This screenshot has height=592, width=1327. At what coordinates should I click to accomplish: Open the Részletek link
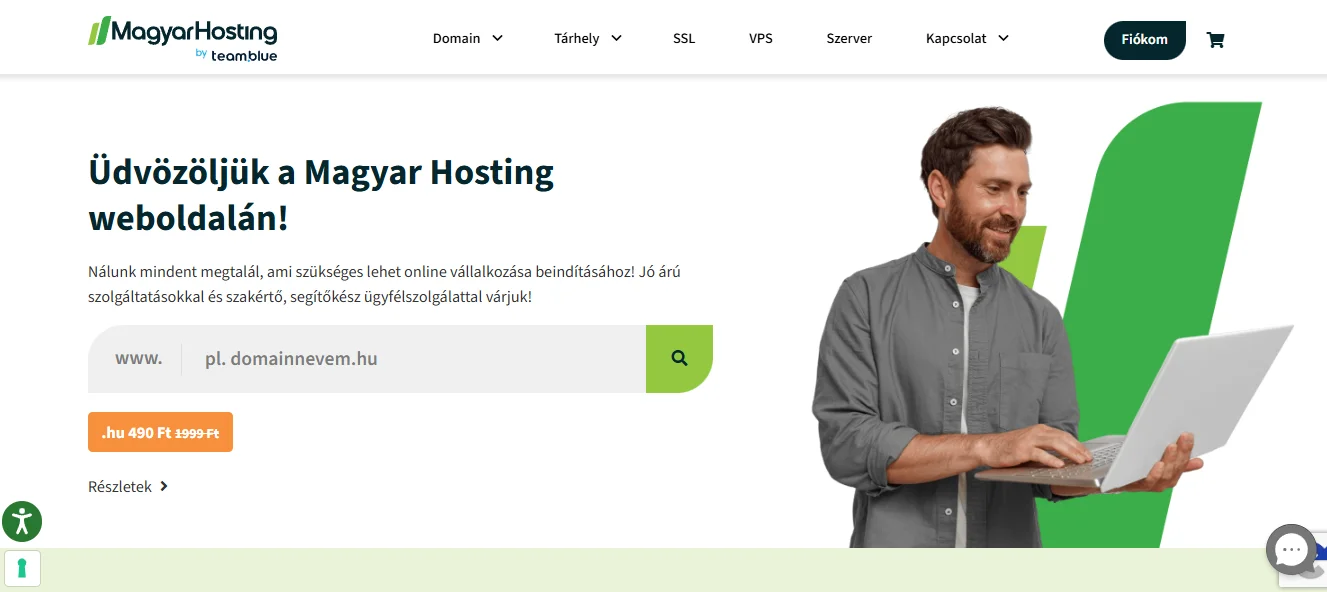coord(120,486)
